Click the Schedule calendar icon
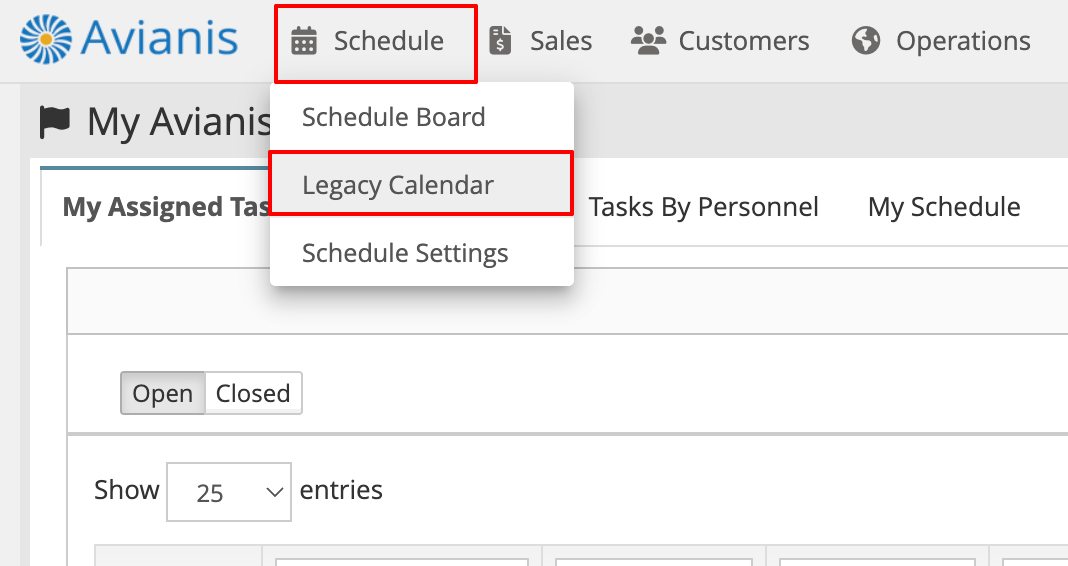Image resolution: width=1068 pixels, height=566 pixels. coord(304,41)
